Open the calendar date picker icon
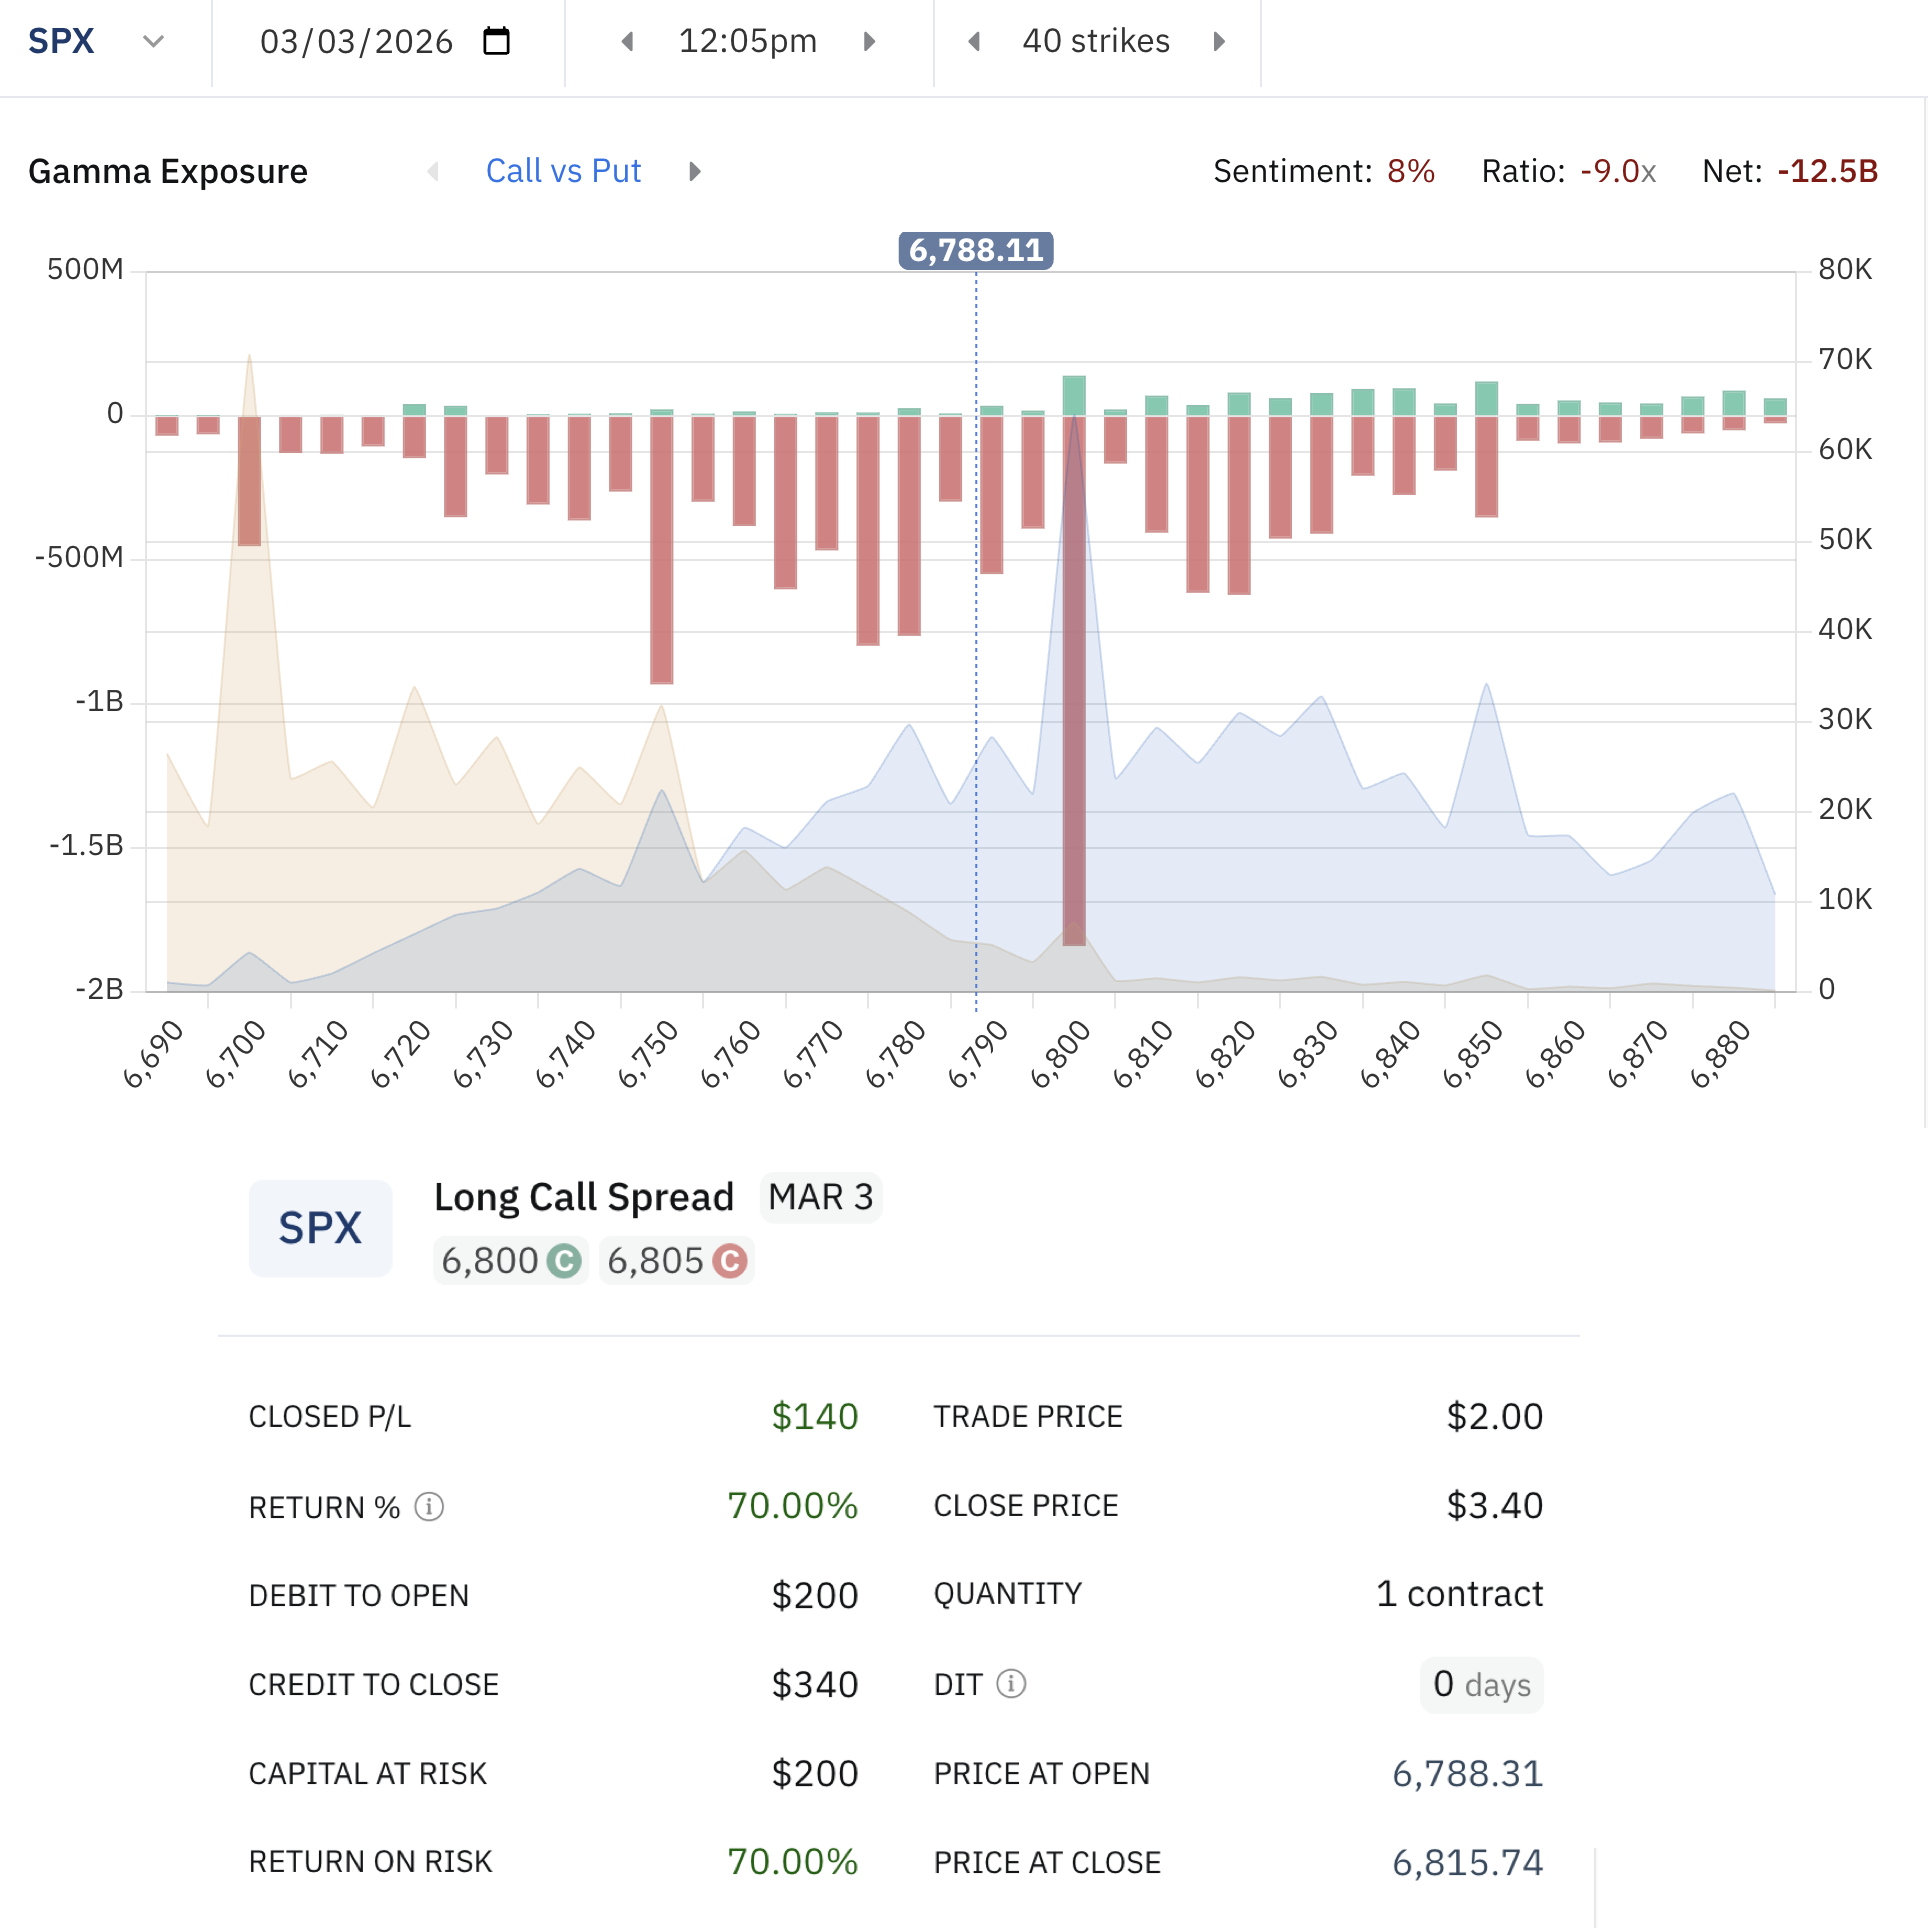This screenshot has width=1928, height=1928. 496,42
